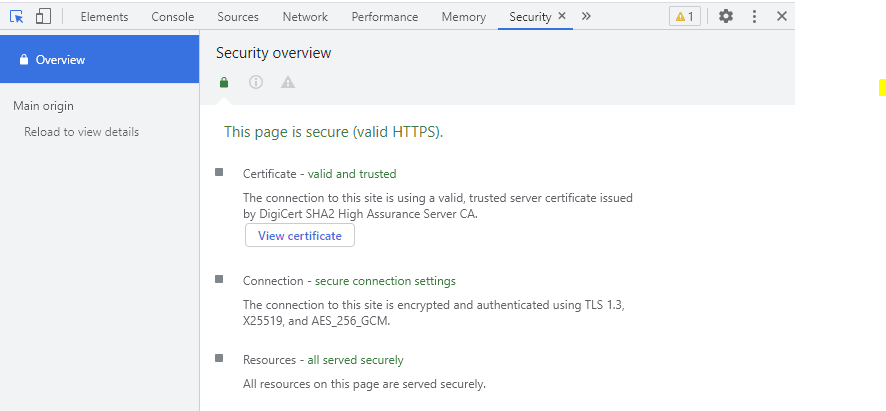Click Reload to view details entry
This screenshot has height=411, width=886.
81,132
